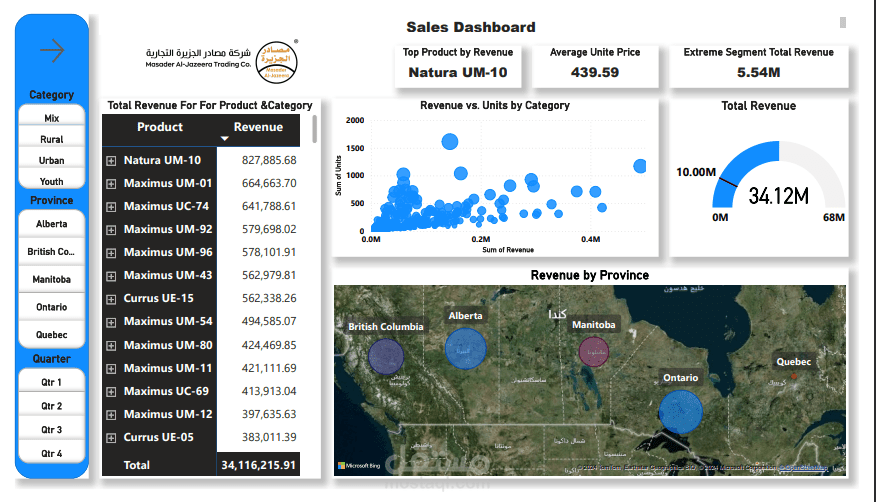Click the small gray marker at top right
Screen dimensions: 876x502
click(842, 22)
